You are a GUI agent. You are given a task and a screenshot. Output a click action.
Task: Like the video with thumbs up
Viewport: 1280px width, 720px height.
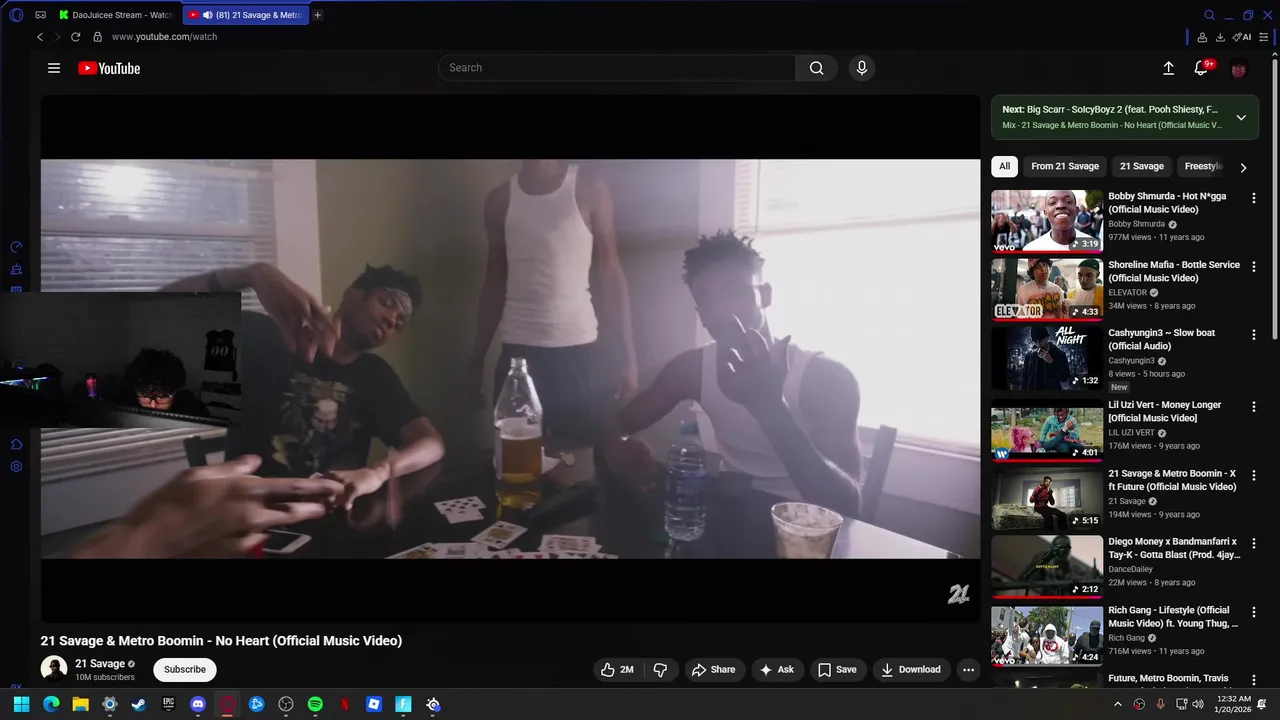pyautogui.click(x=617, y=670)
